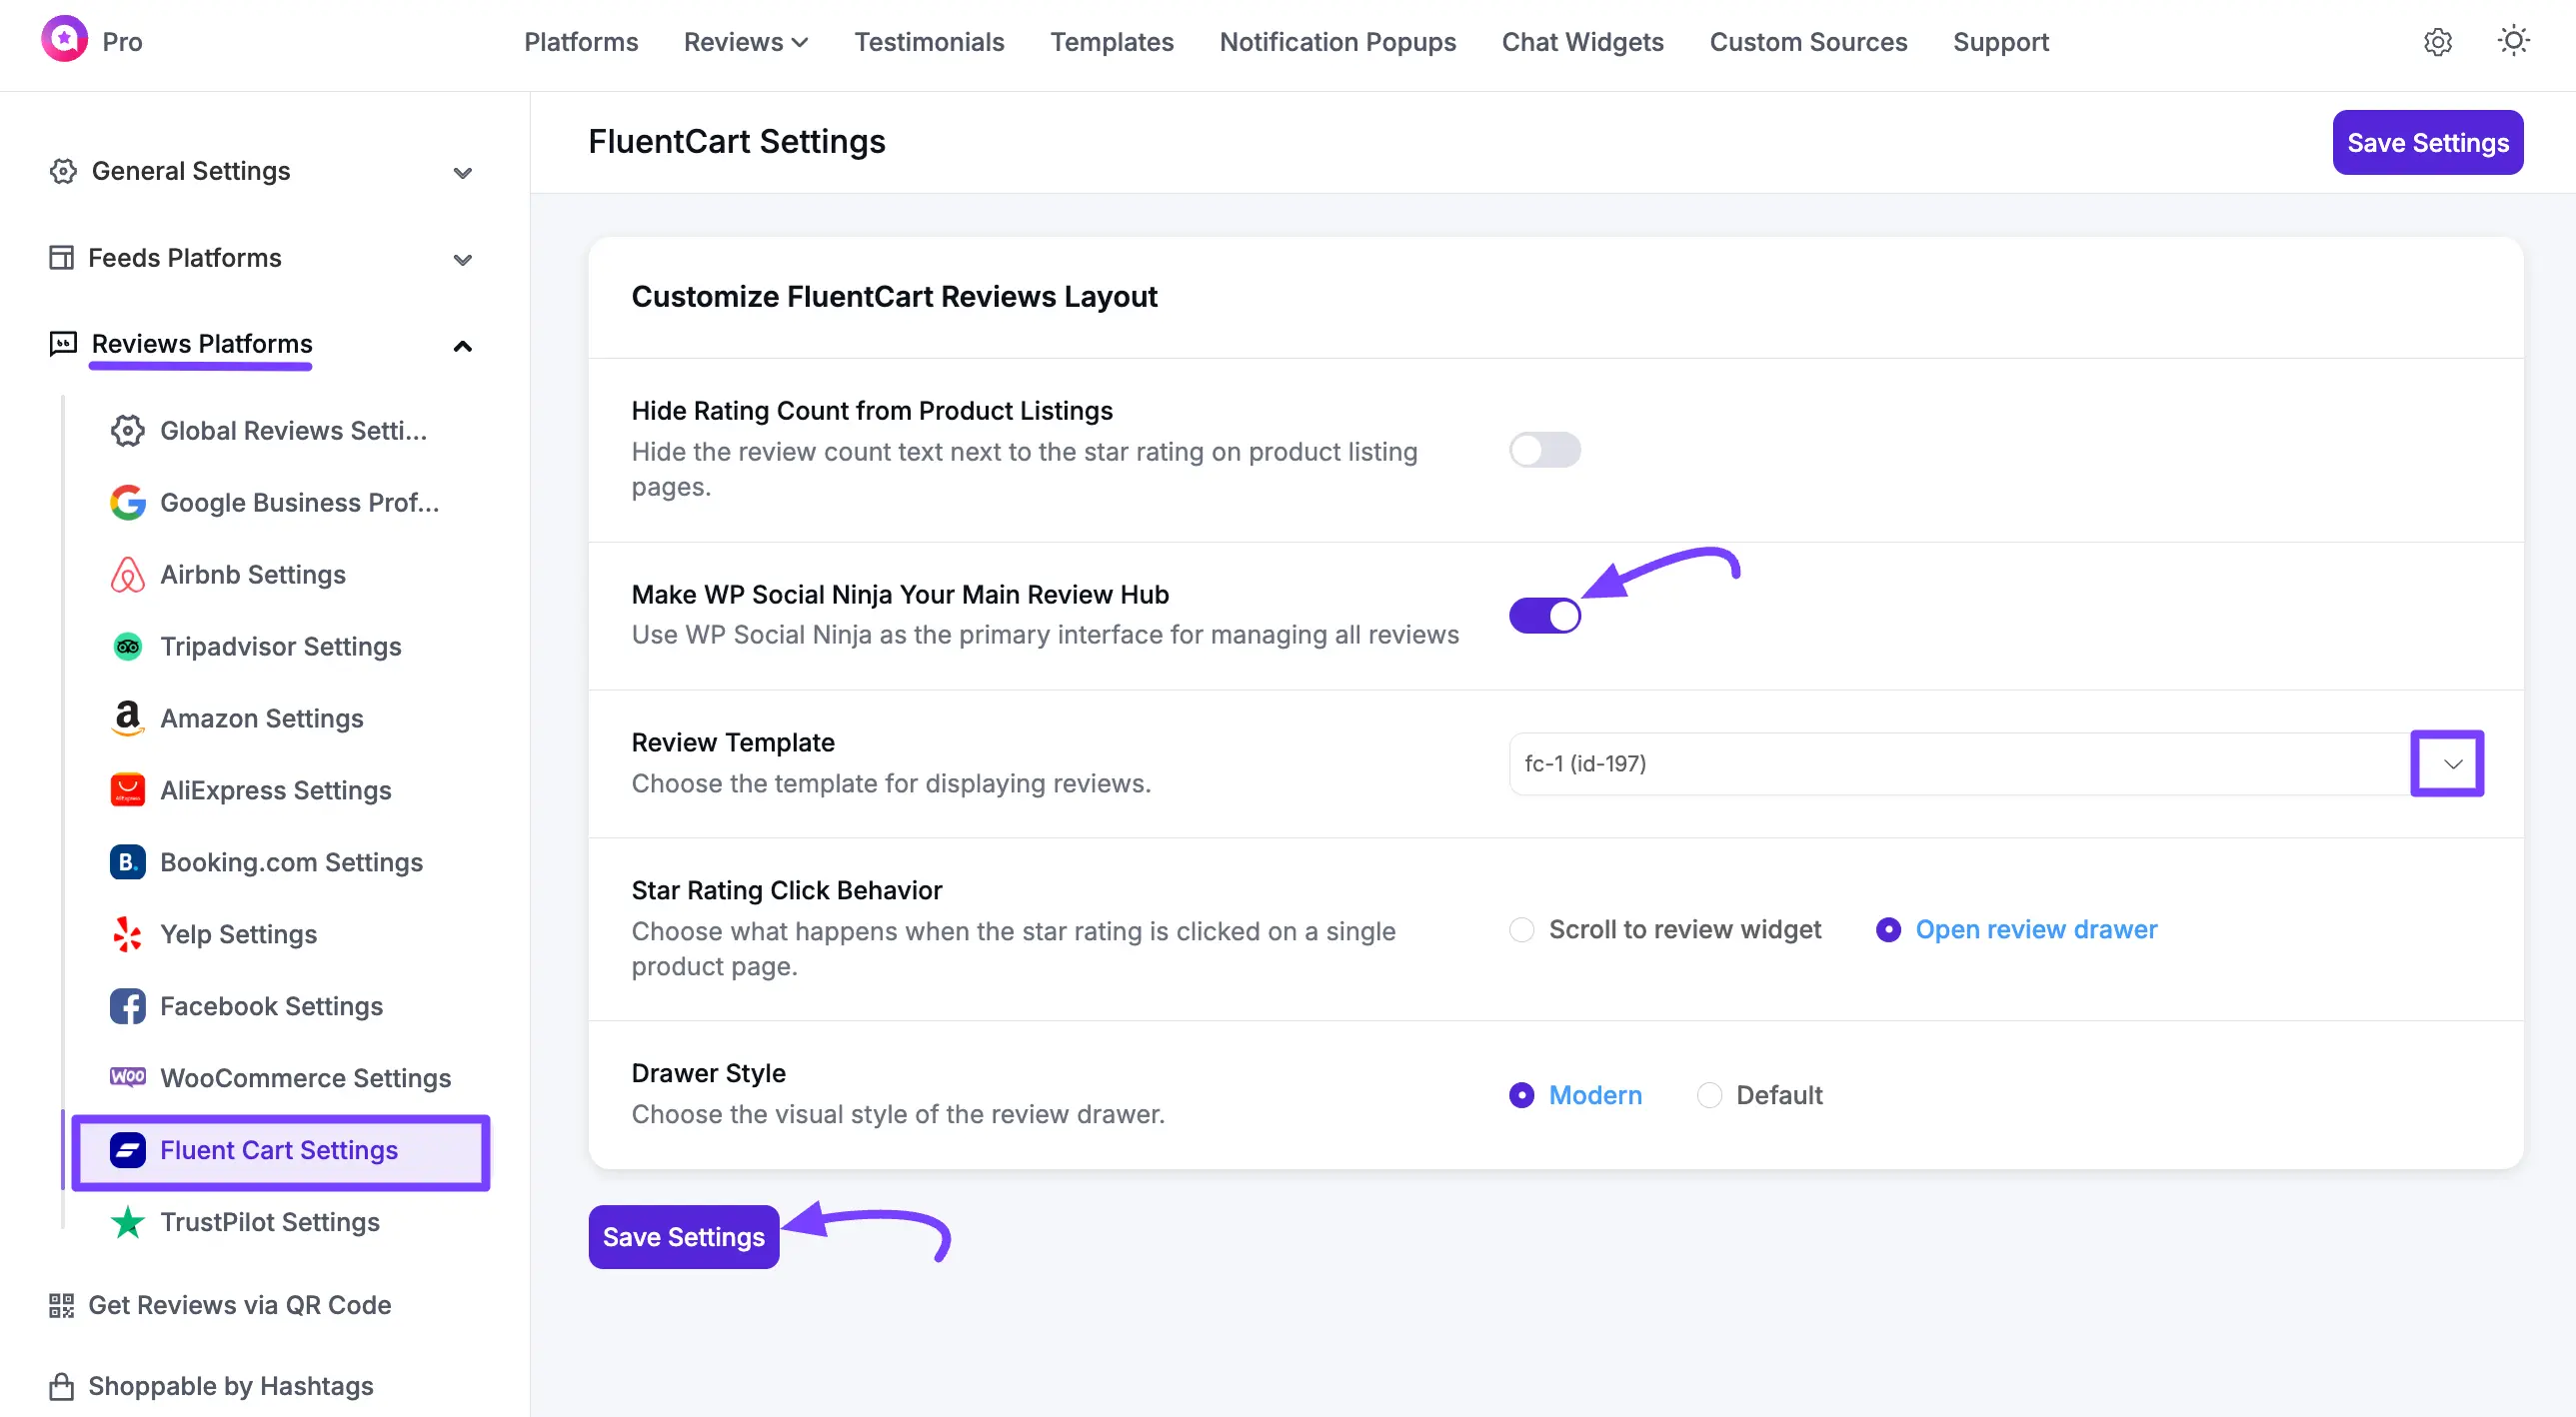Enable Hide Rating Count from Product Listings
The width and height of the screenshot is (2576, 1417).
coord(1545,450)
